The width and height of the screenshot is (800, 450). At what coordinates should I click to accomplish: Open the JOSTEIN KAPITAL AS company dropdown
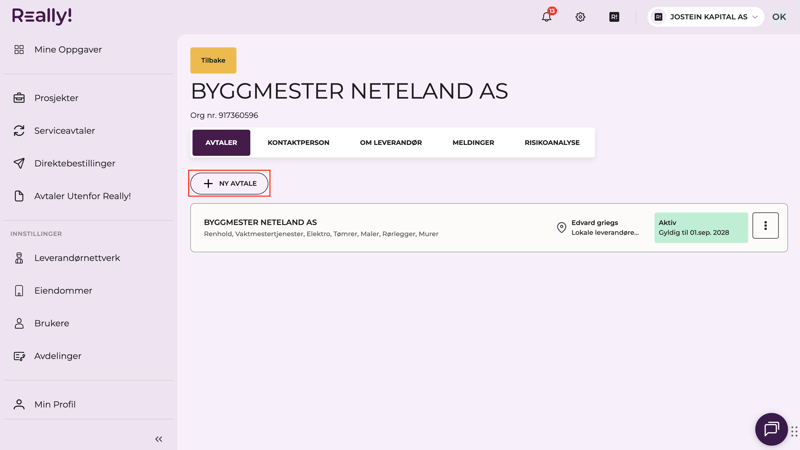pos(706,17)
